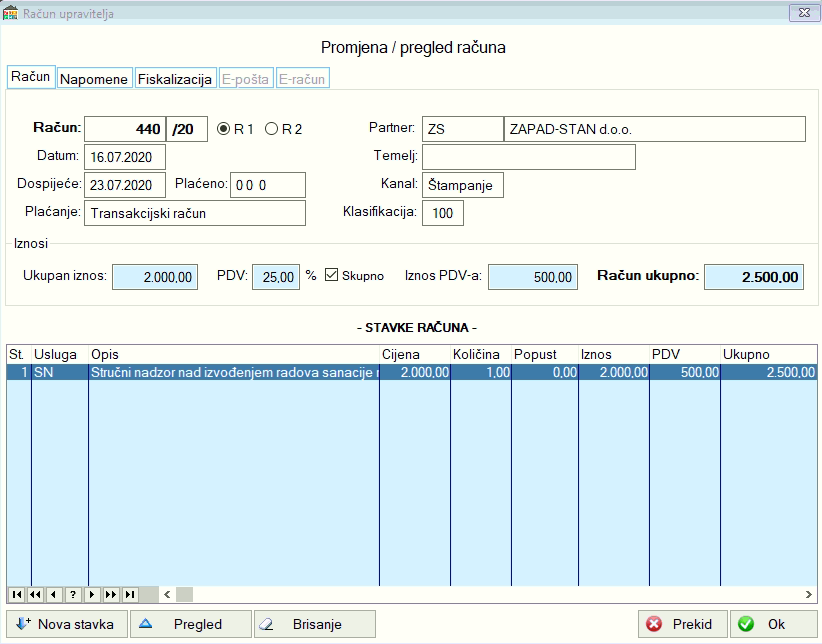This screenshot has height=644, width=822.
Task: Close the Račun upravitelja window
Action: pos(804,13)
